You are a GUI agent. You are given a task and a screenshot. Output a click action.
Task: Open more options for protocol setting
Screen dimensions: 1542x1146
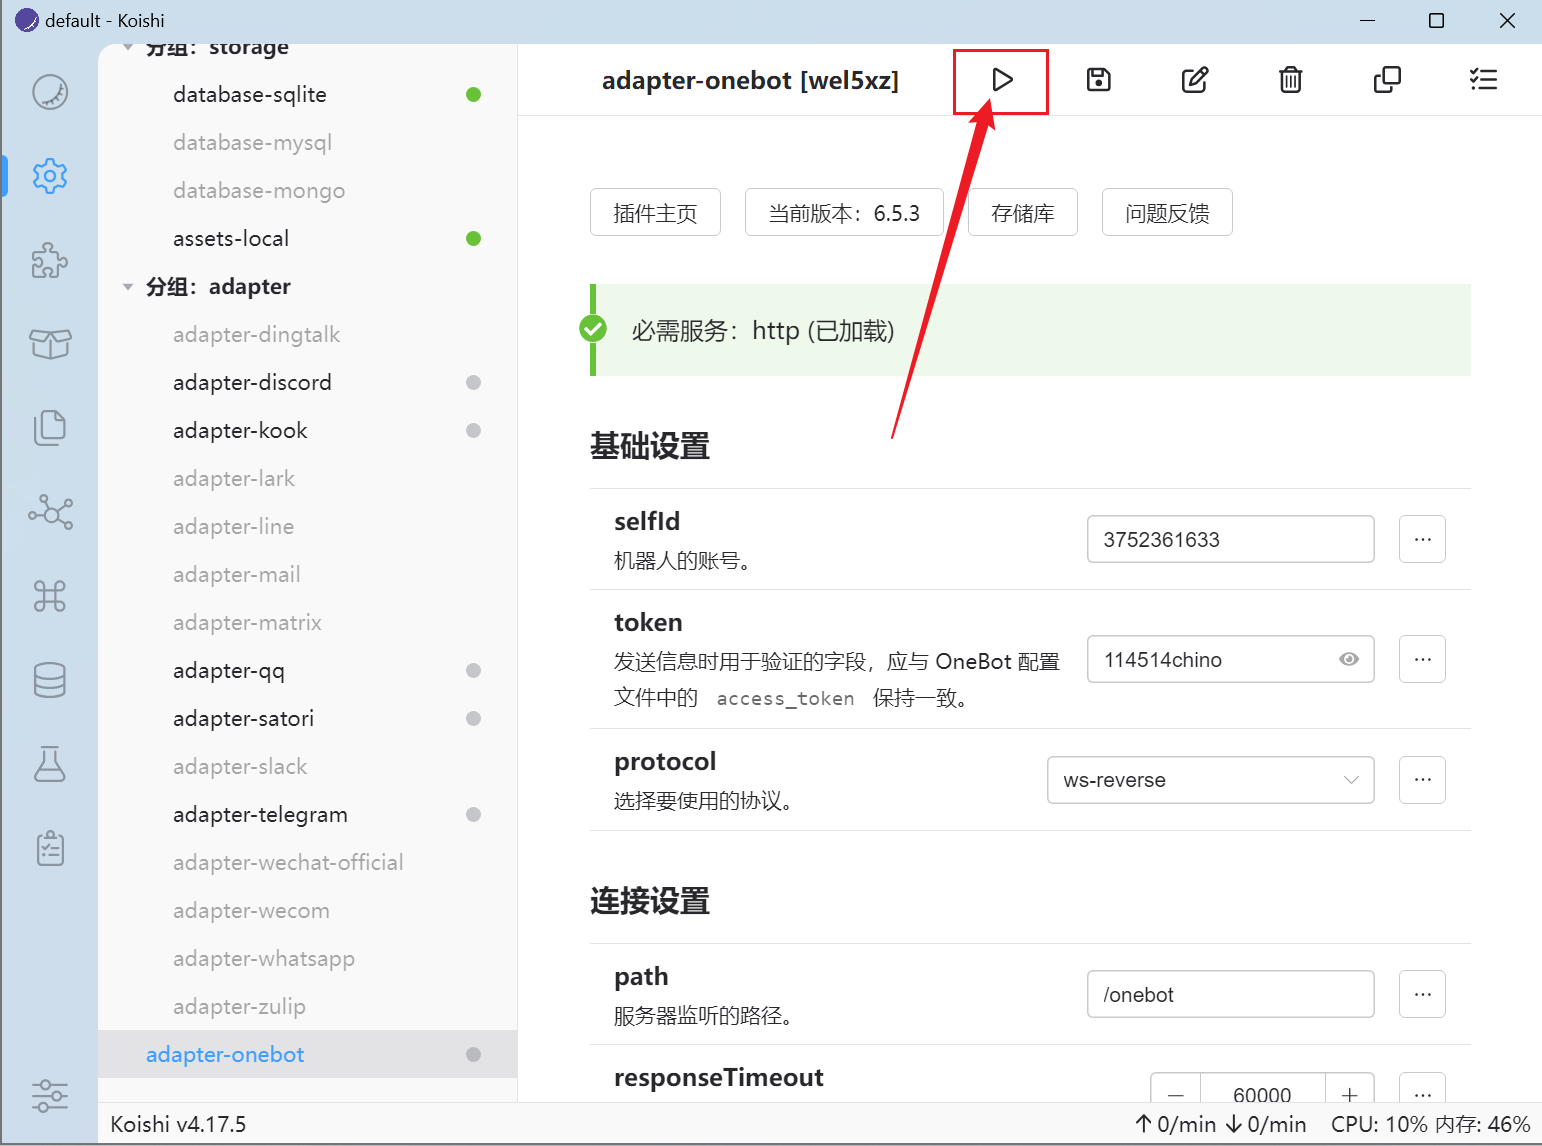click(x=1422, y=780)
